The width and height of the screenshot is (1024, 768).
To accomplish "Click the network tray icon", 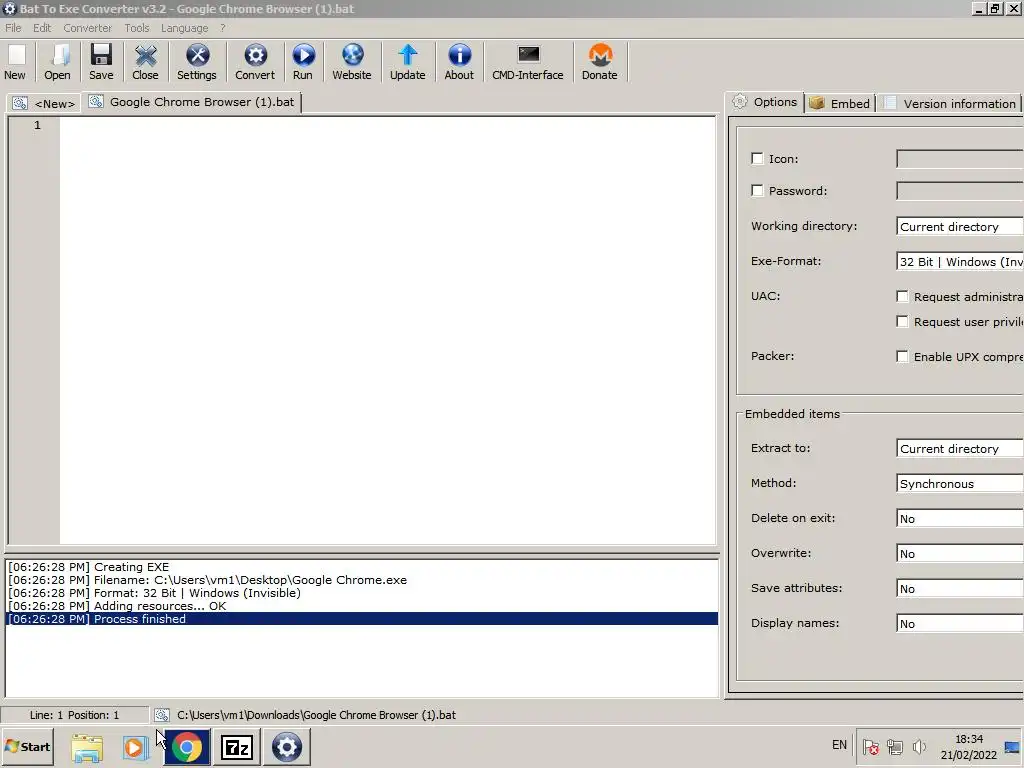I will click(x=895, y=746).
